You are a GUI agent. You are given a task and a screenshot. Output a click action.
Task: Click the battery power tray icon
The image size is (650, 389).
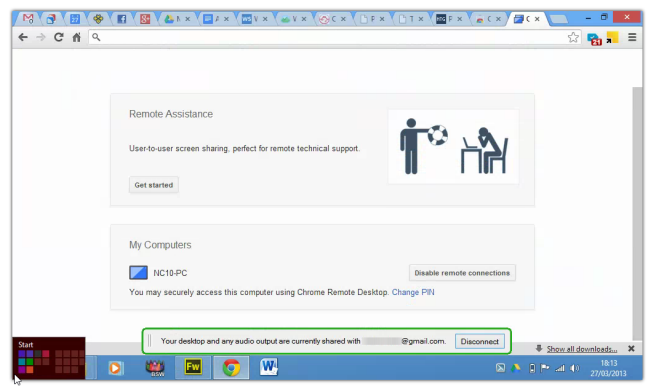click(532, 368)
